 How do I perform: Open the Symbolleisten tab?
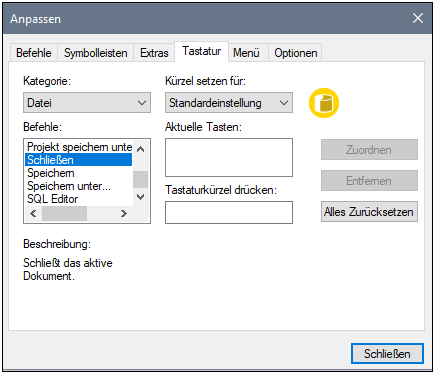tap(96, 53)
